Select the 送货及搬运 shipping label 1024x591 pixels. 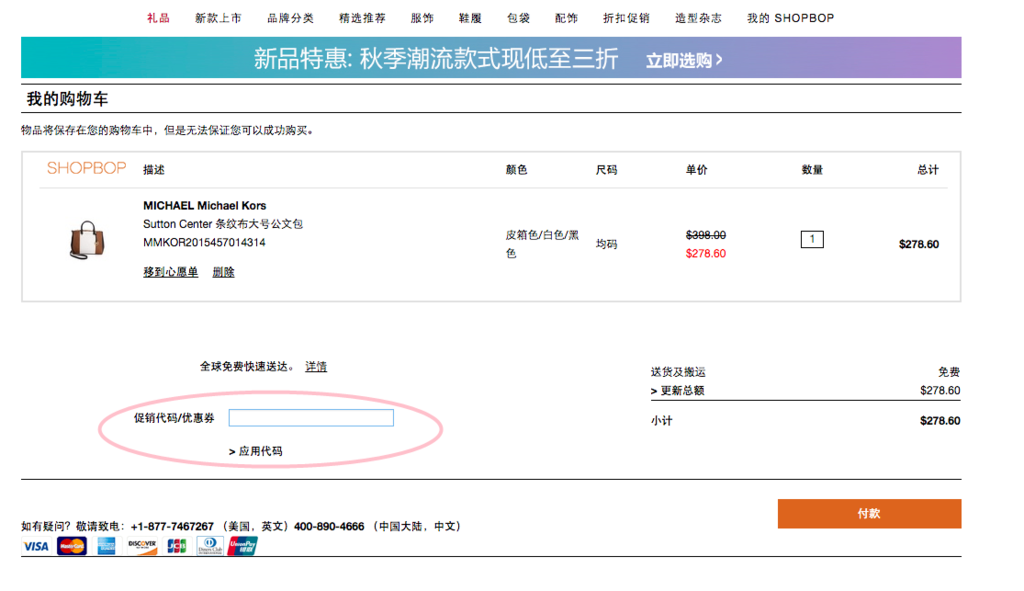point(678,372)
